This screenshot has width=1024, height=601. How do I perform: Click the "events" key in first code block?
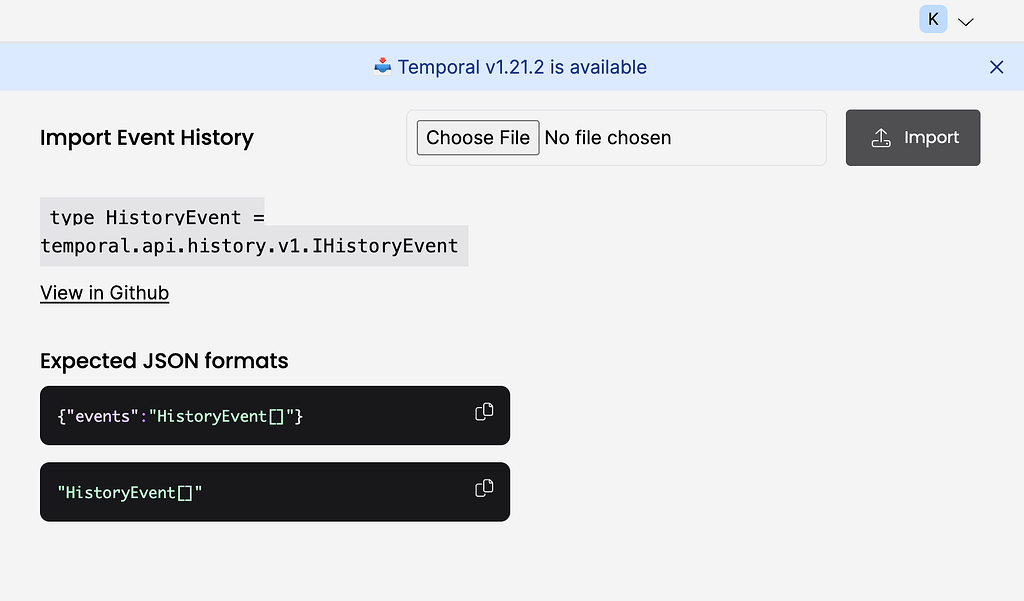tap(103, 416)
